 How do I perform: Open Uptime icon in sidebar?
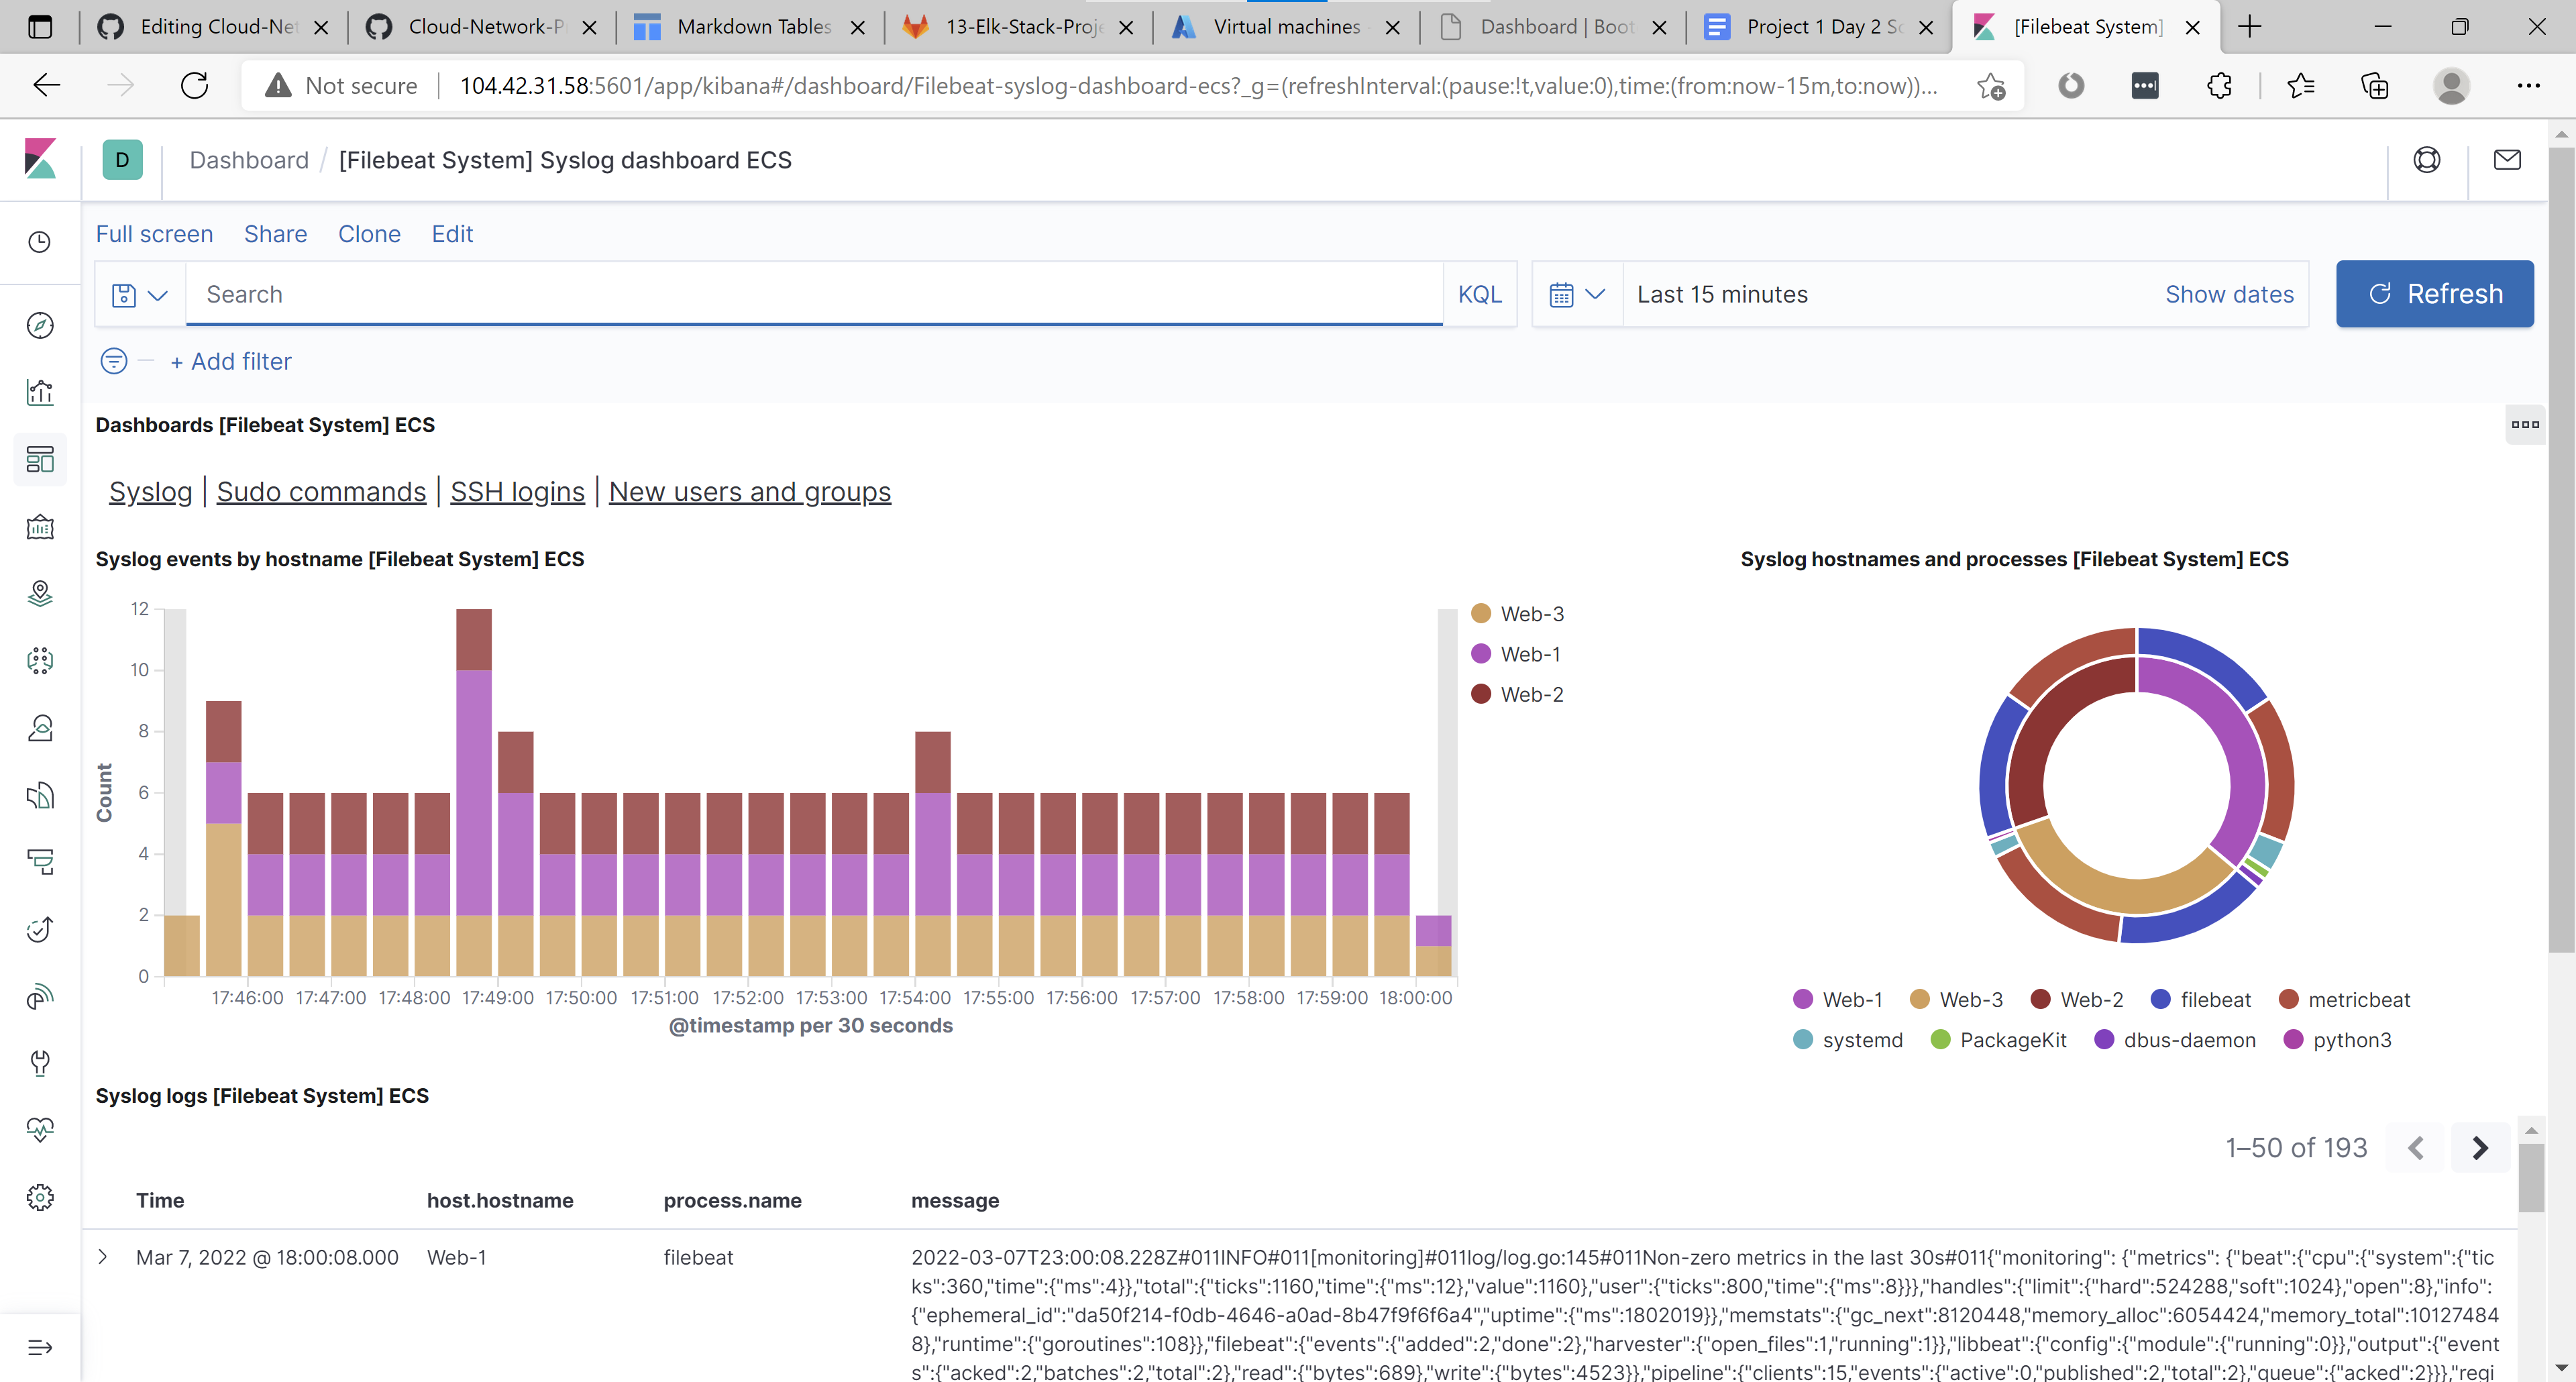point(40,929)
